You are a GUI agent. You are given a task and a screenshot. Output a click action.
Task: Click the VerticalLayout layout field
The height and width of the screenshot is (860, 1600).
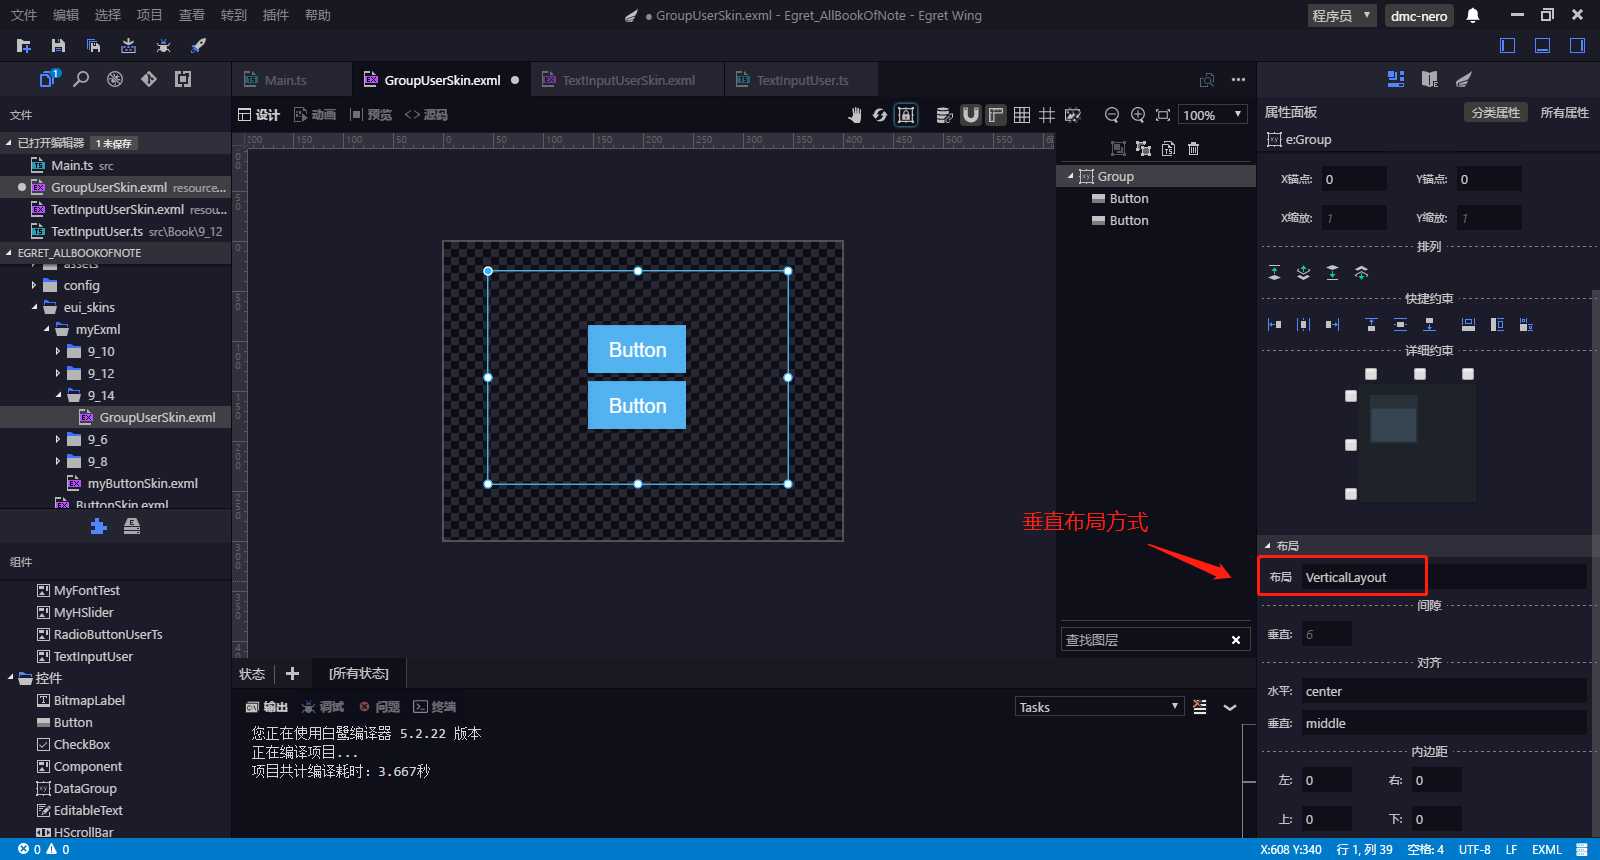1444,577
